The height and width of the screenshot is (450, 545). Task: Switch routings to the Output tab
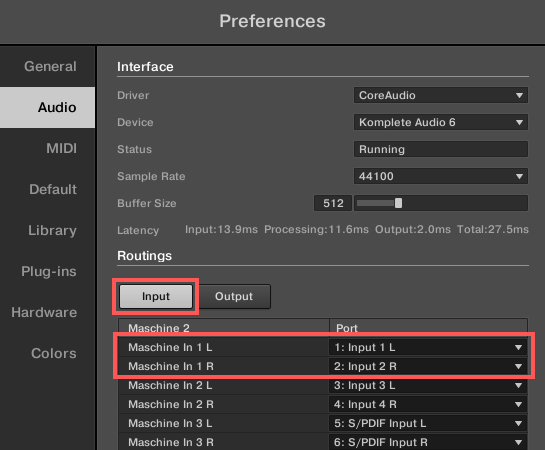click(x=234, y=296)
